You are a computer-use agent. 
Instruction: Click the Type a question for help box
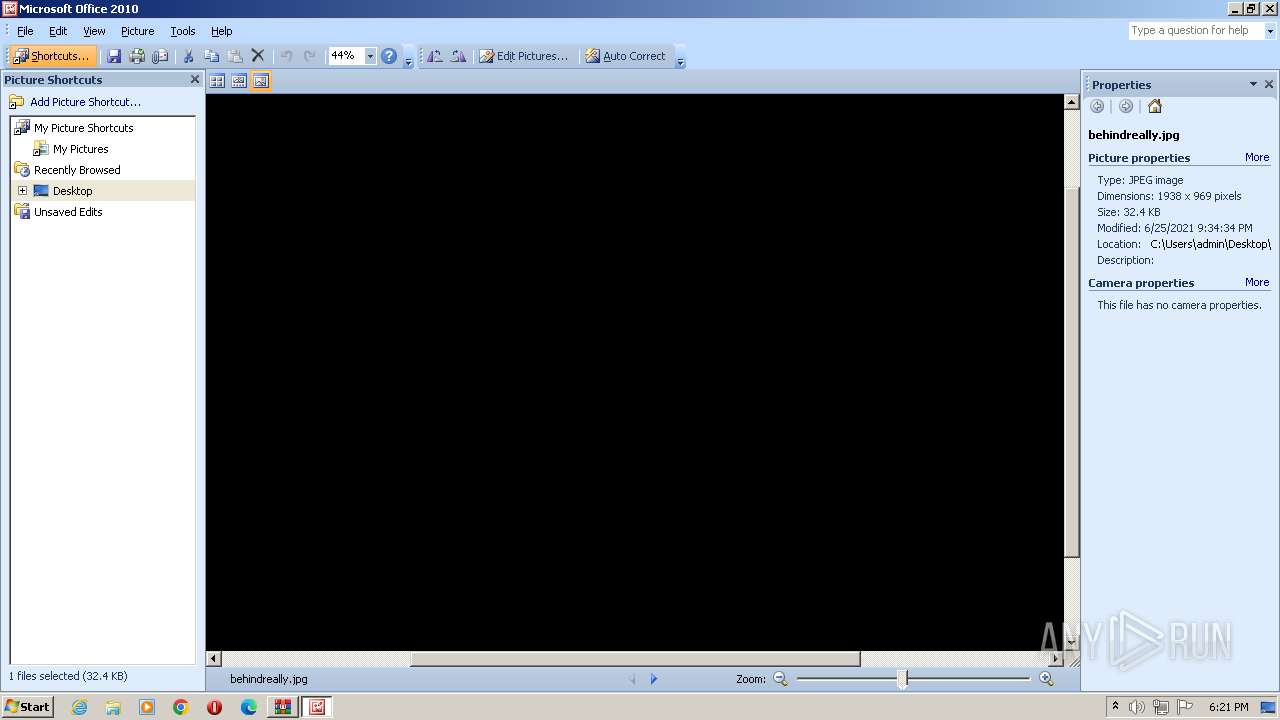pyautogui.click(x=1195, y=31)
